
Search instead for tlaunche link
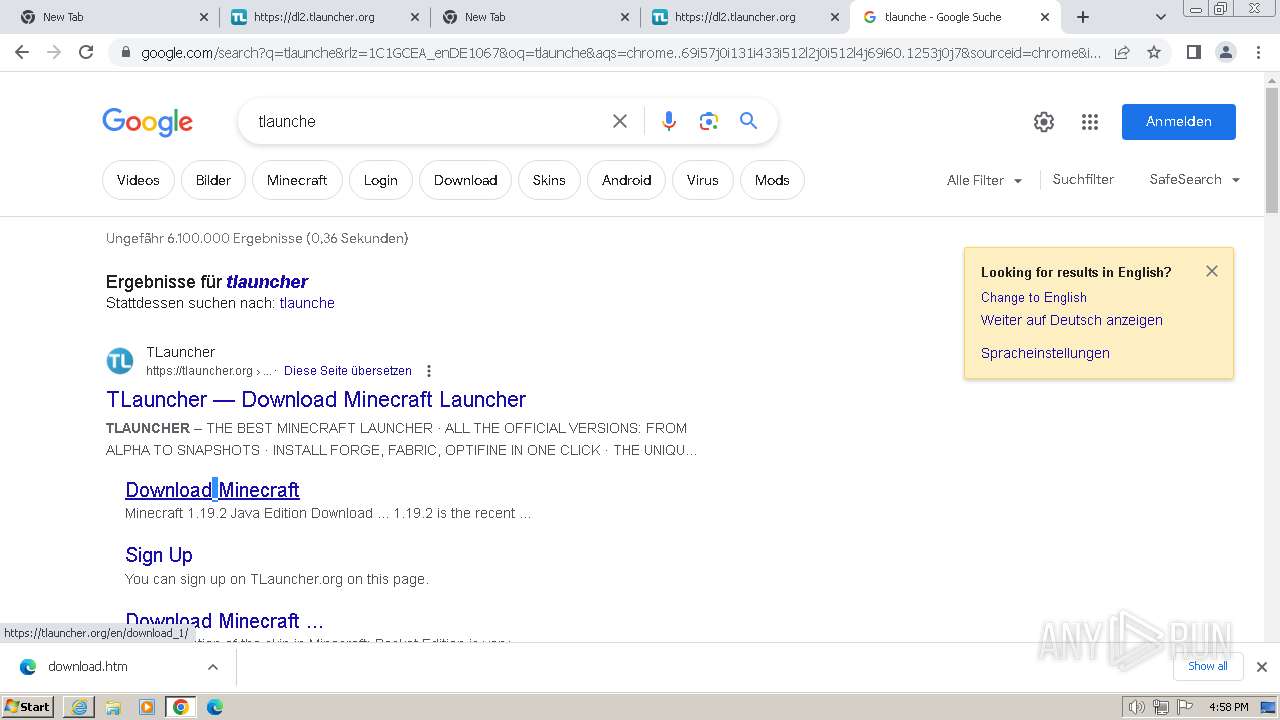coord(307,303)
